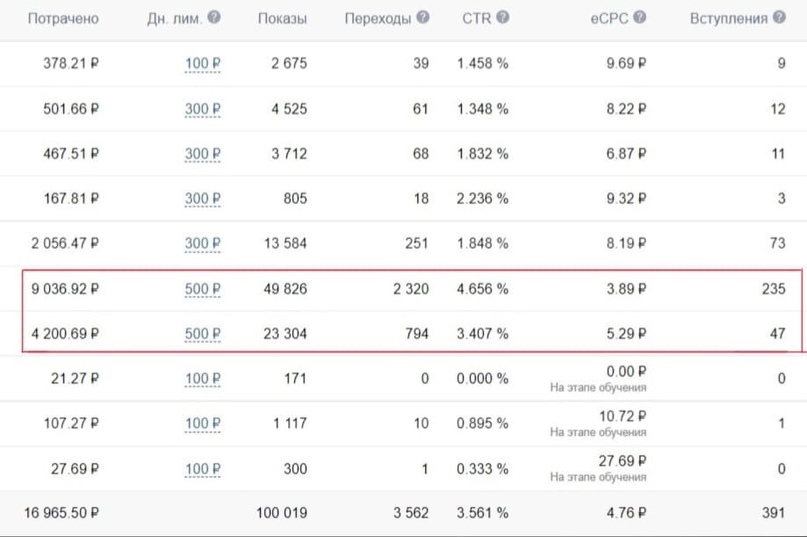Click eCPC value 5.29 ₽

coord(626,334)
